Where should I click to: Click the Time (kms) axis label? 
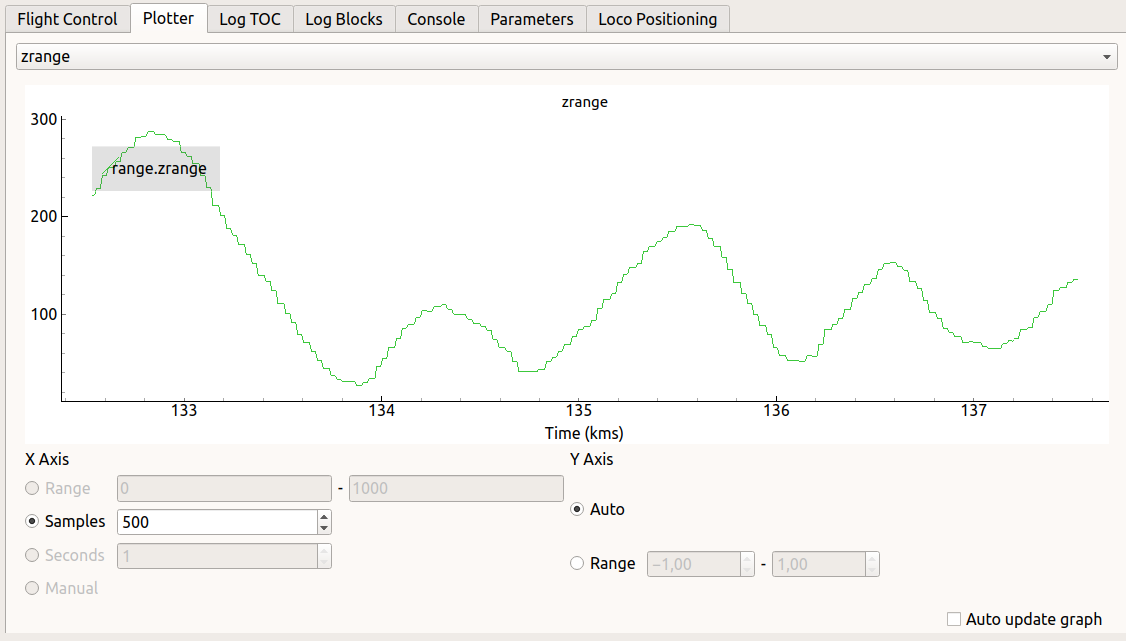coord(584,433)
